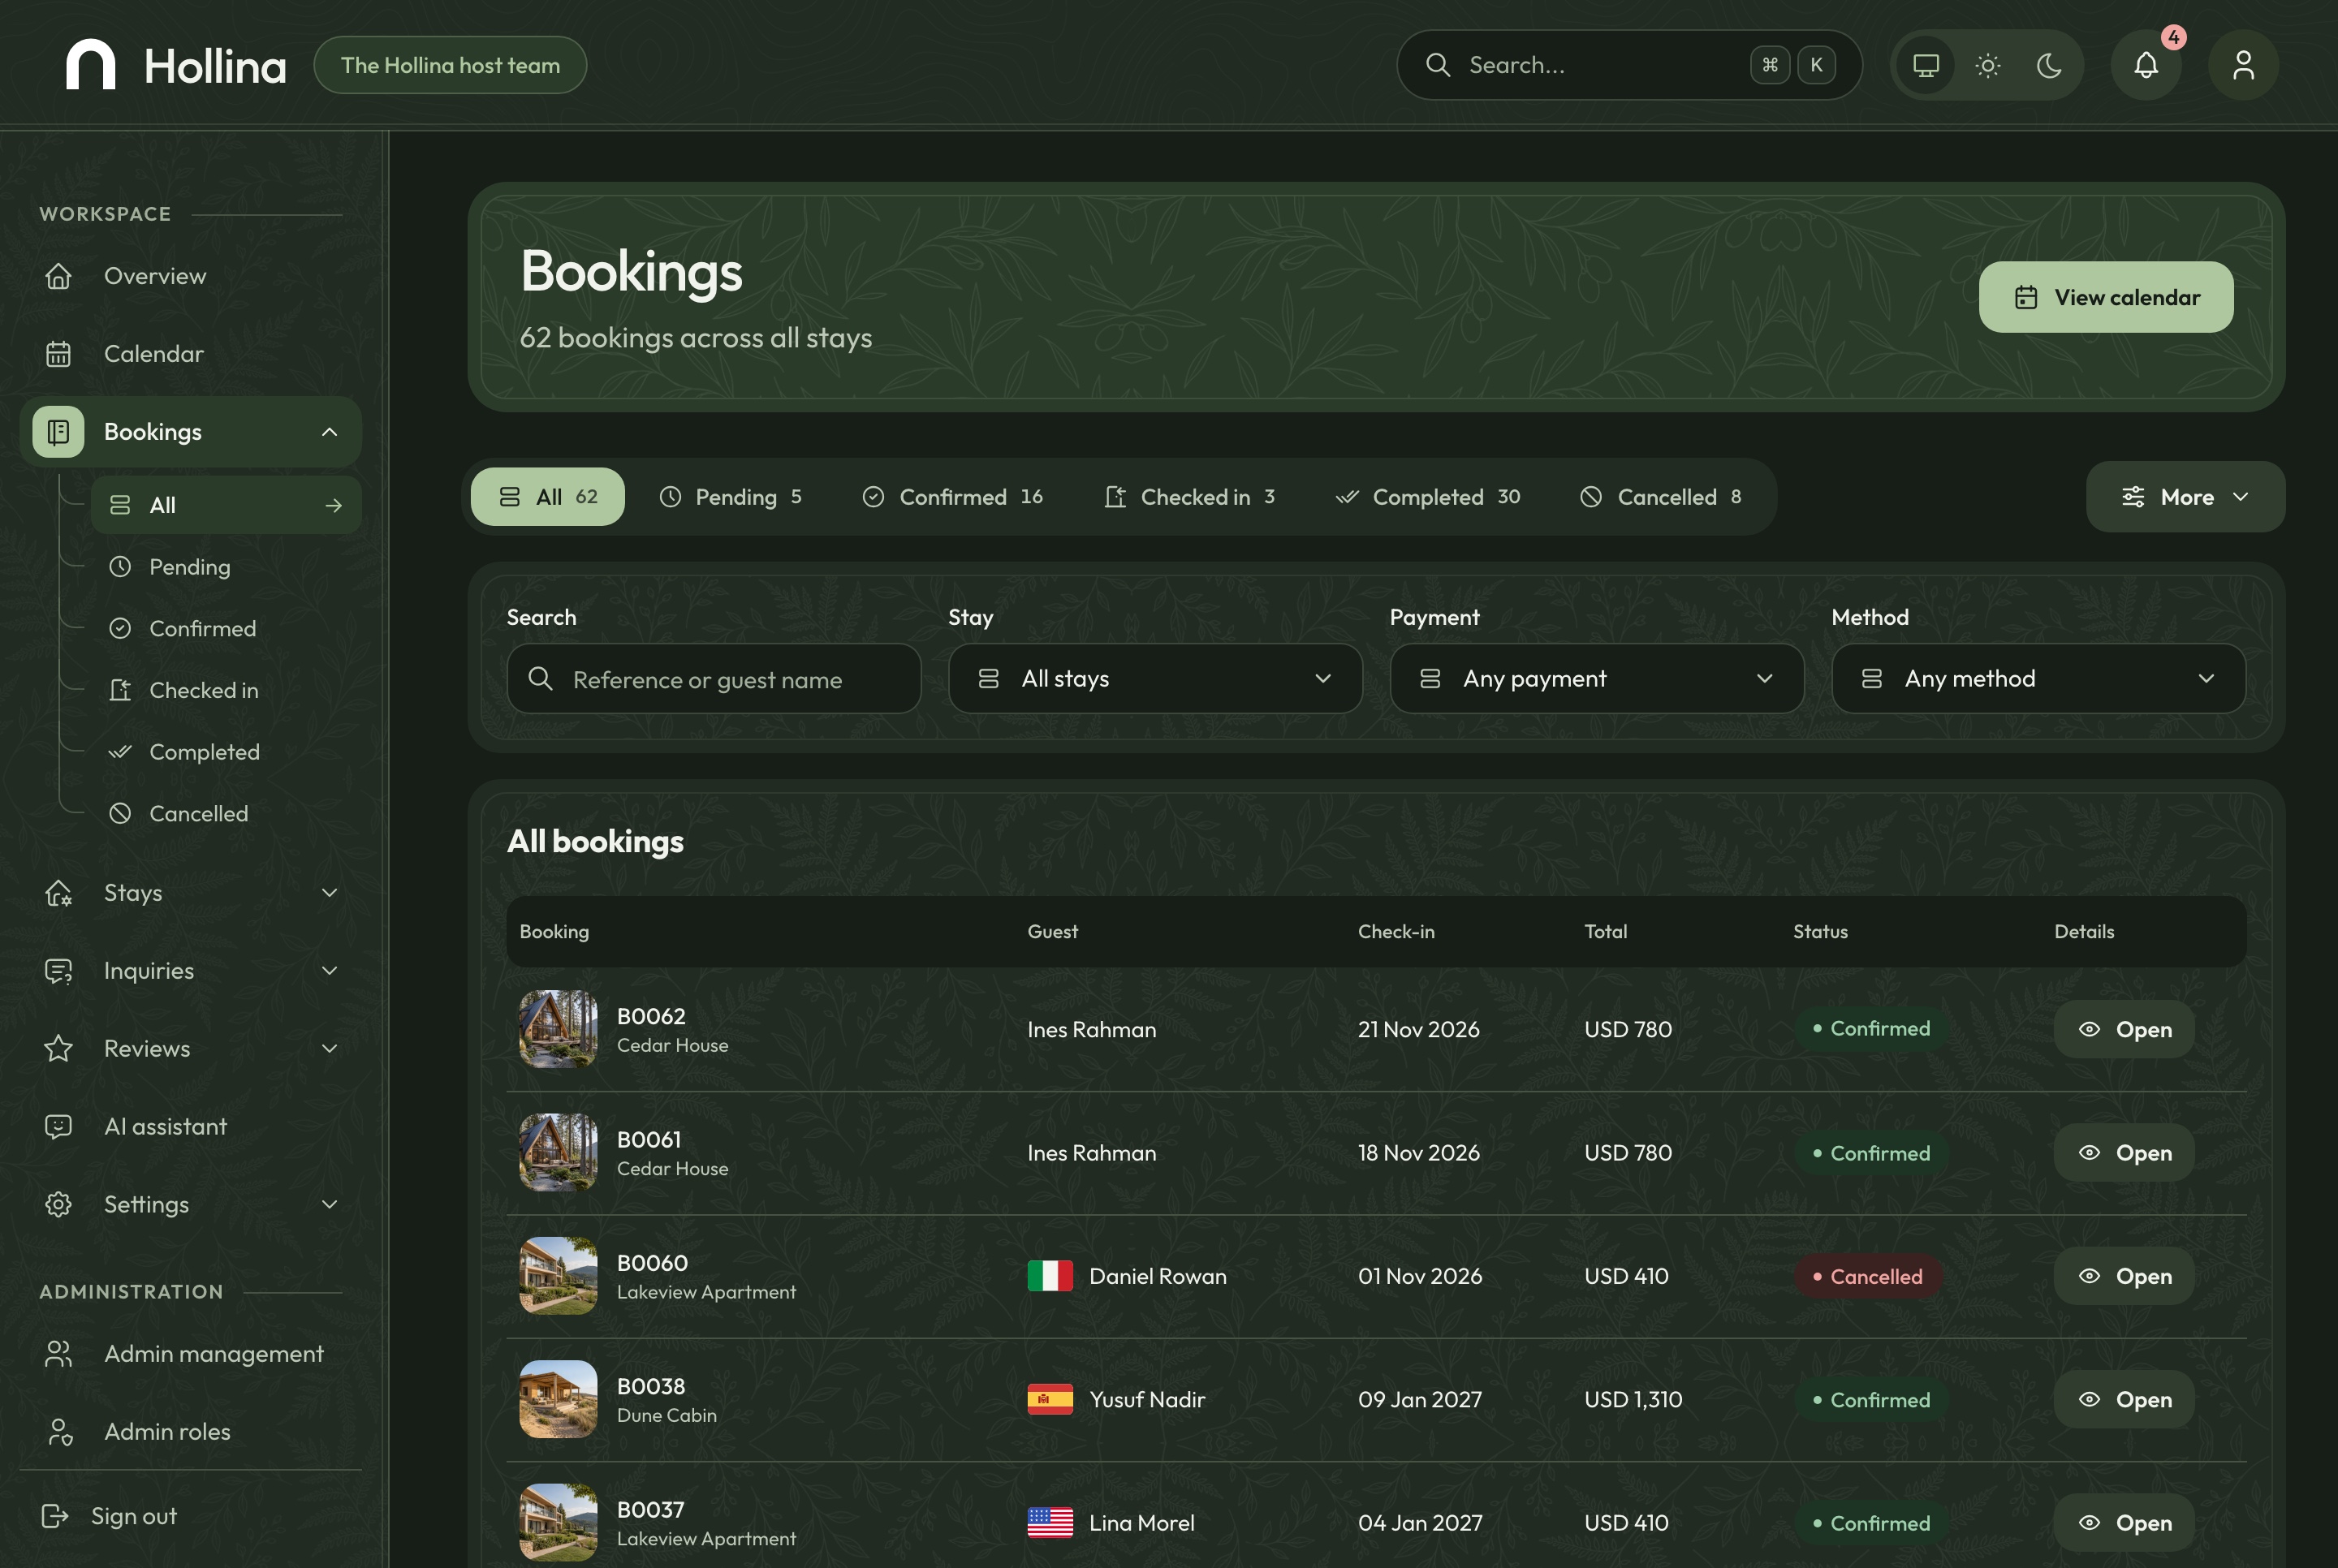Select Cancelled in sidebar submenu

226,814
